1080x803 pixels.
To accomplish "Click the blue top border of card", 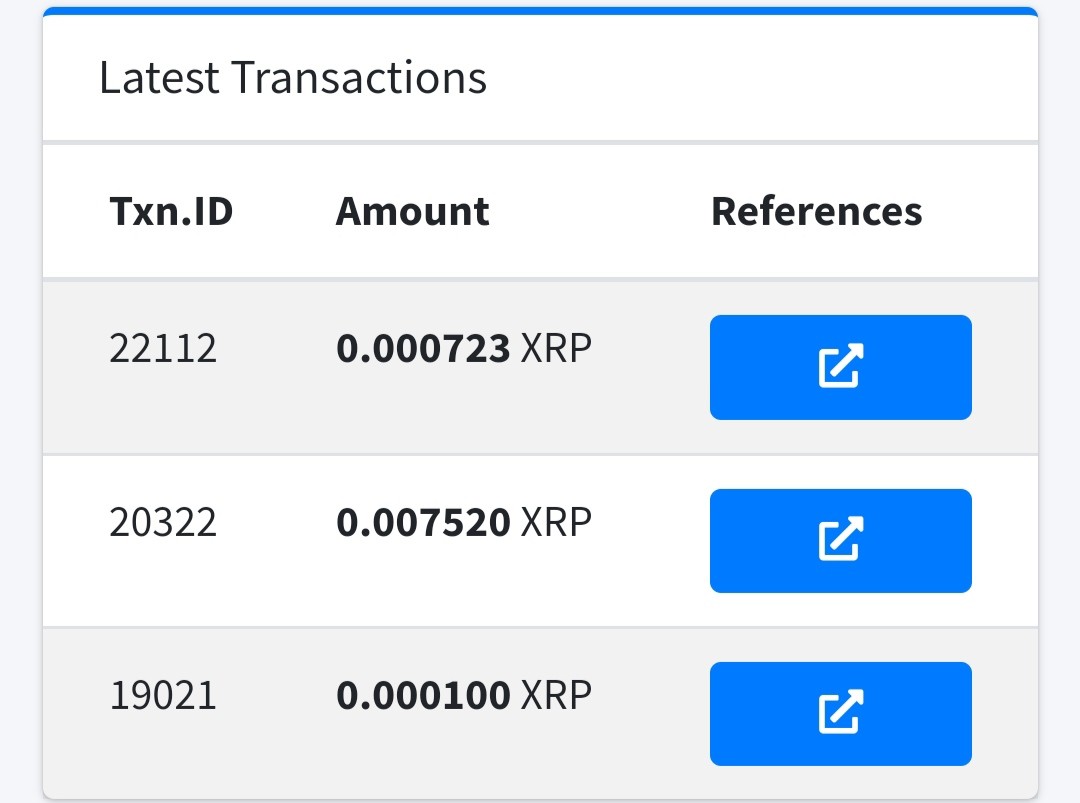I will click(540, 11).
